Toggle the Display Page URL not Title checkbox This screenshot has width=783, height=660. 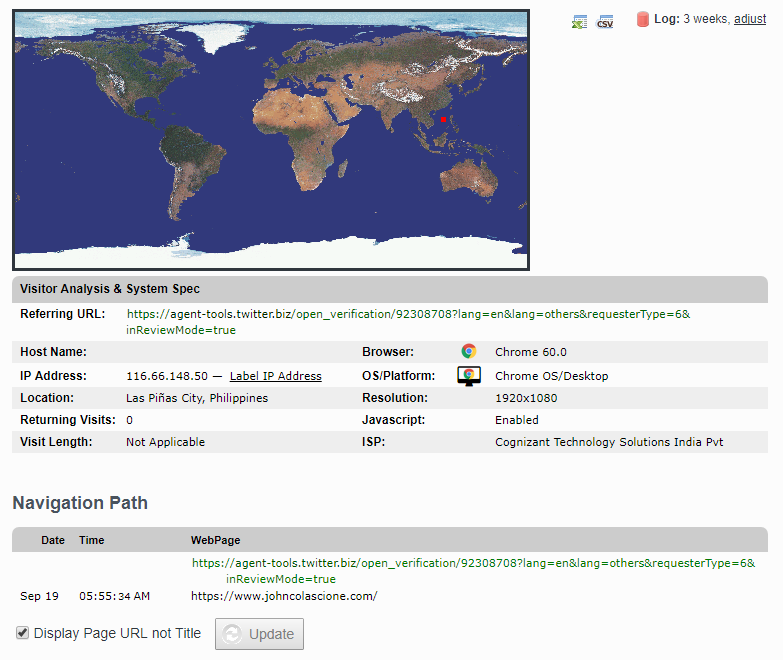[22, 633]
